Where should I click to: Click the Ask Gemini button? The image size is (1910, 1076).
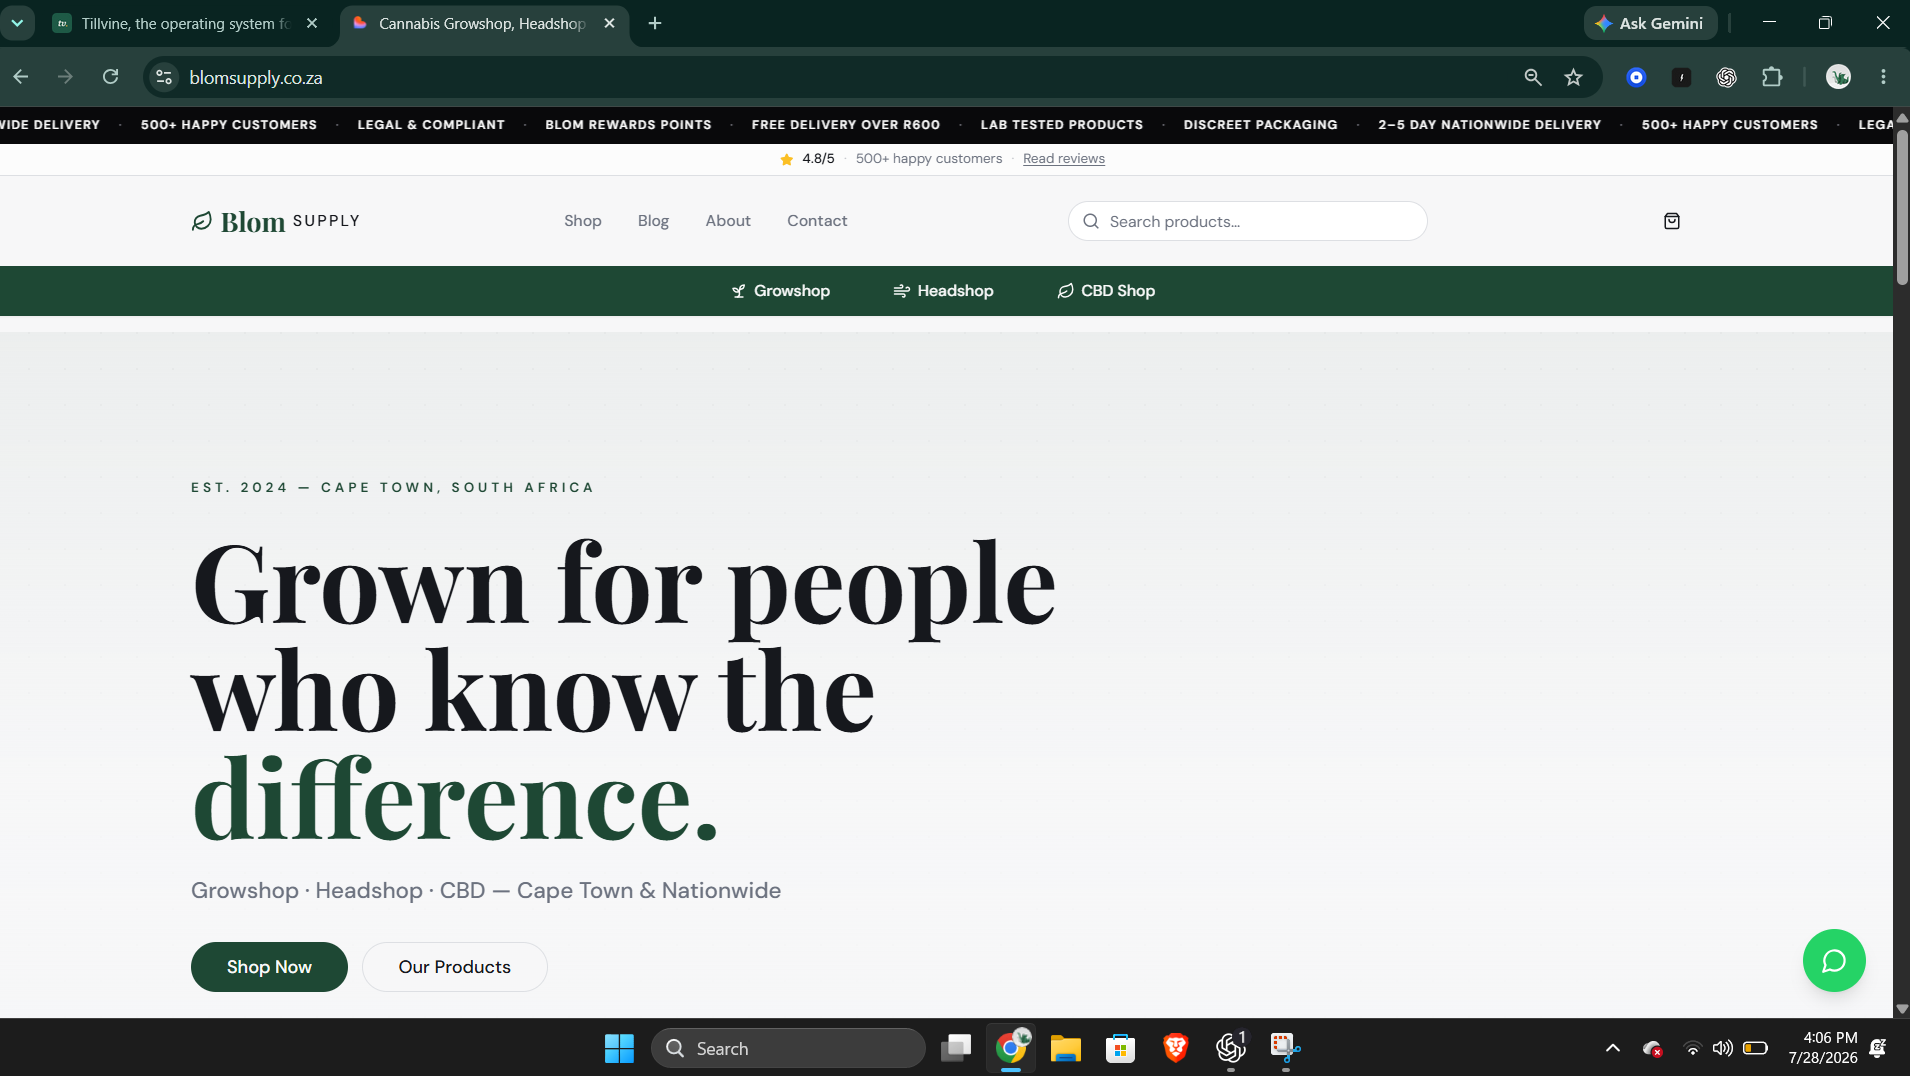(x=1650, y=23)
